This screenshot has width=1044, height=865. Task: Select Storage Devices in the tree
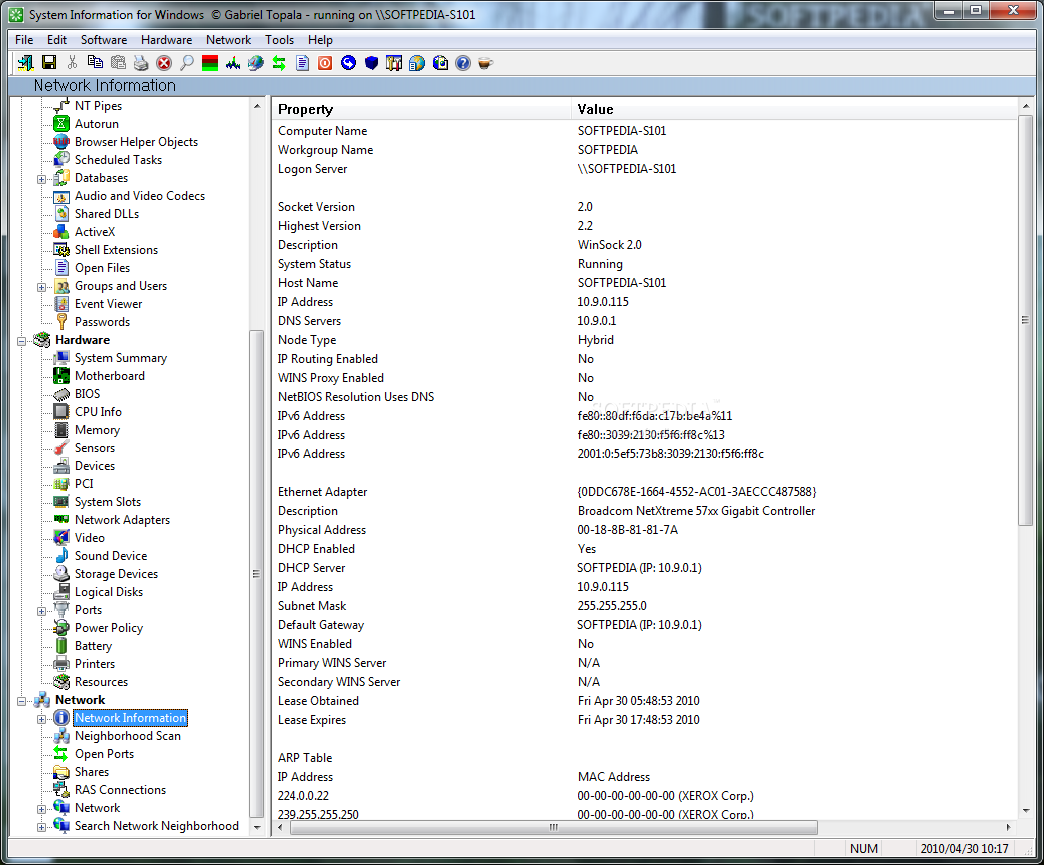pyautogui.click(x=117, y=573)
